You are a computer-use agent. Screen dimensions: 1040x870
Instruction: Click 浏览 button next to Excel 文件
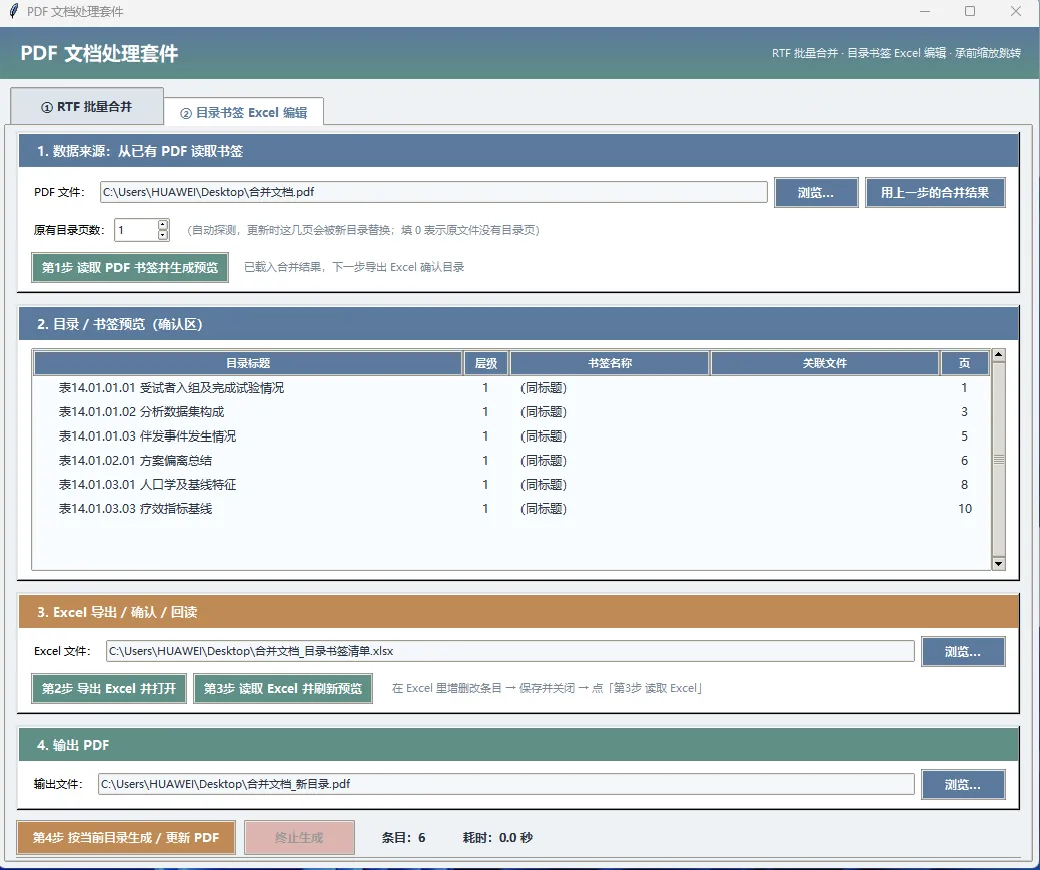(x=962, y=652)
